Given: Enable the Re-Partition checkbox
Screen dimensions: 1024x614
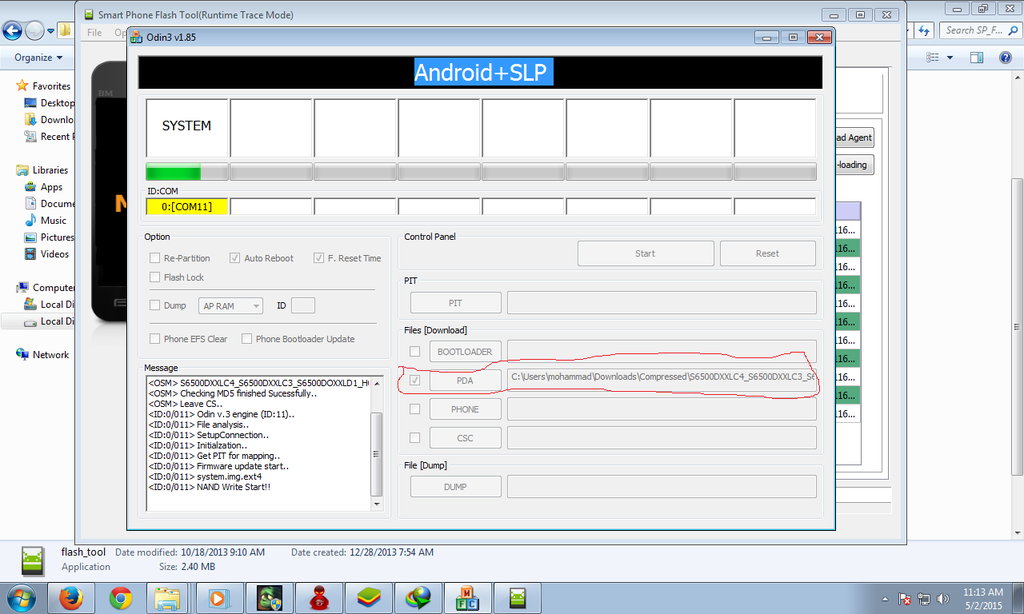Looking at the screenshot, I should [x=155, y=258].
